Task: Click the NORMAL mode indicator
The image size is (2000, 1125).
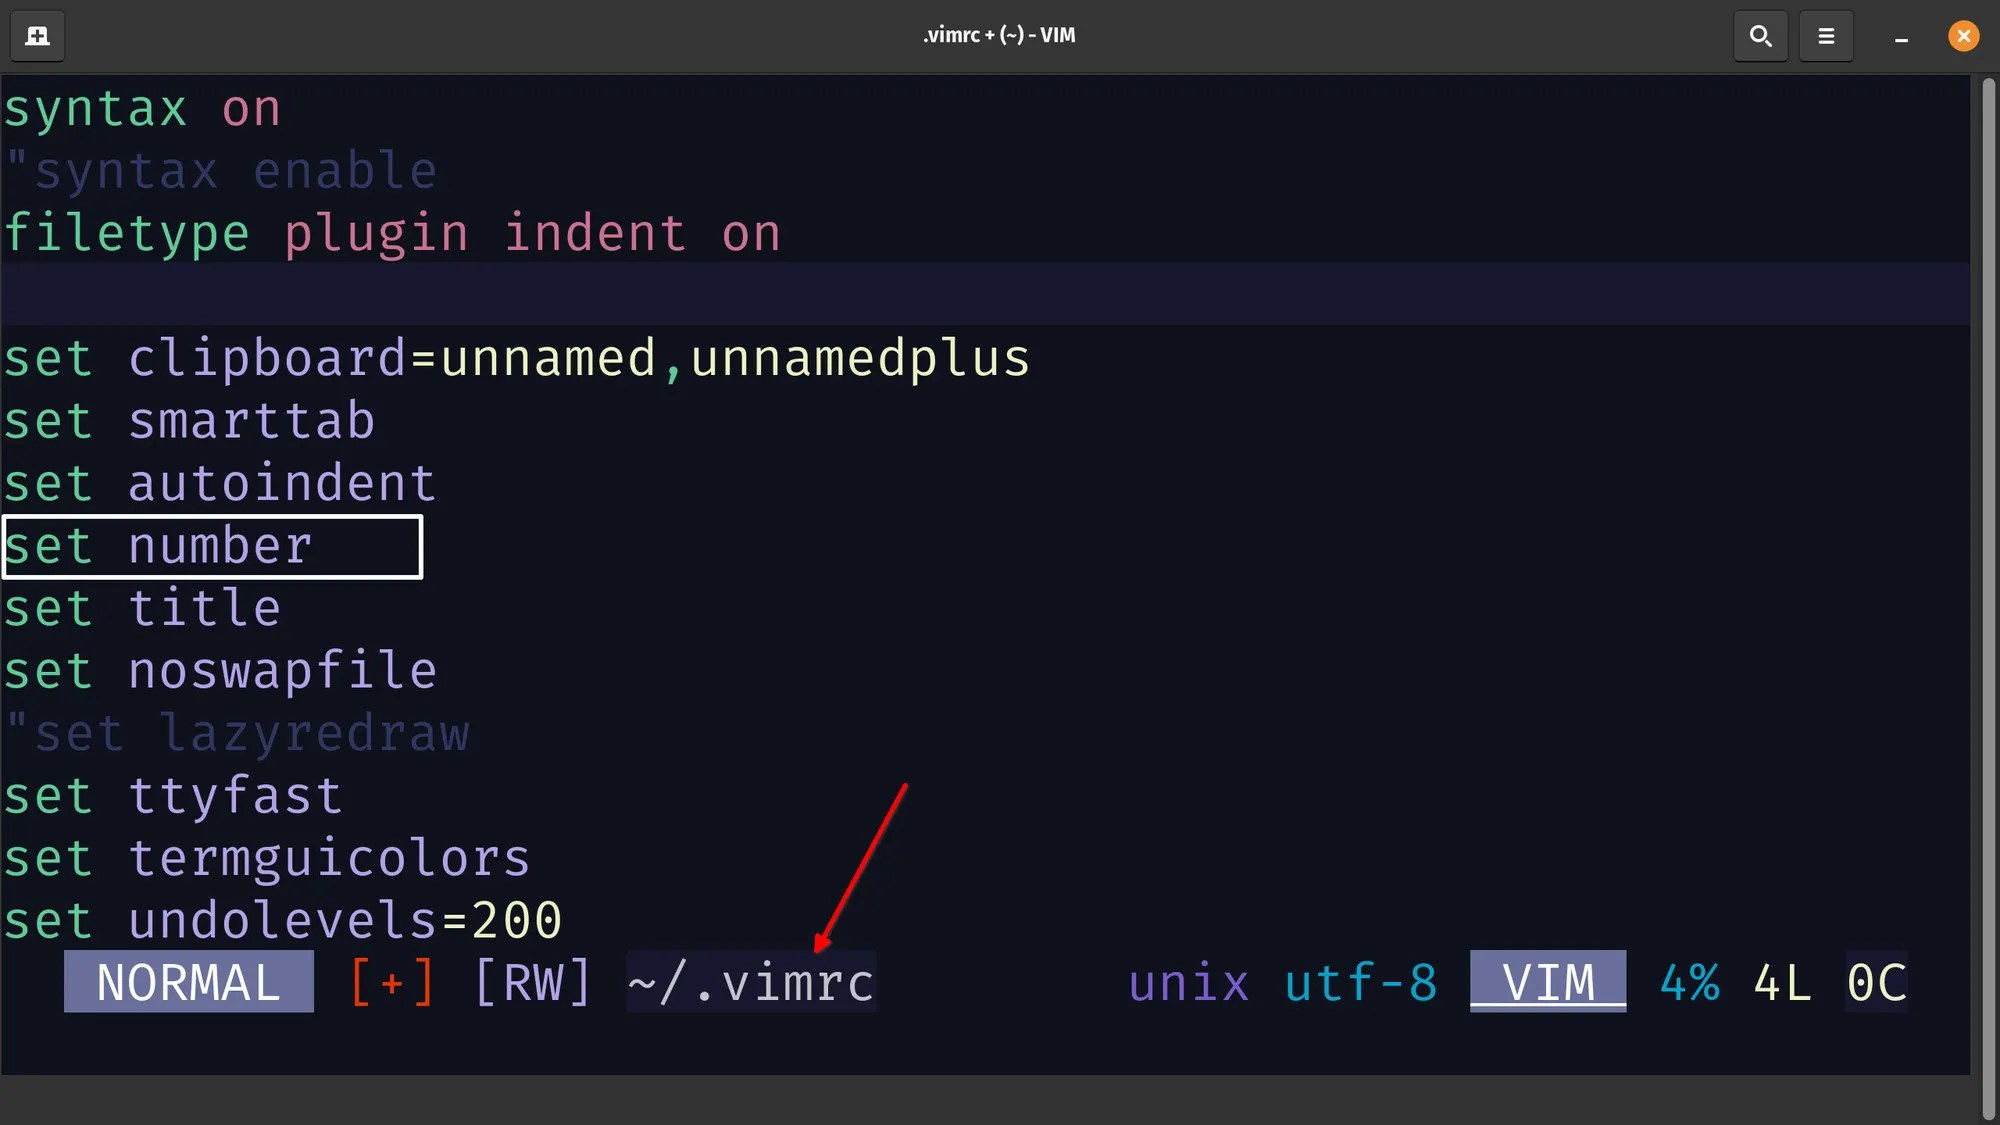Action: (188, 982)
